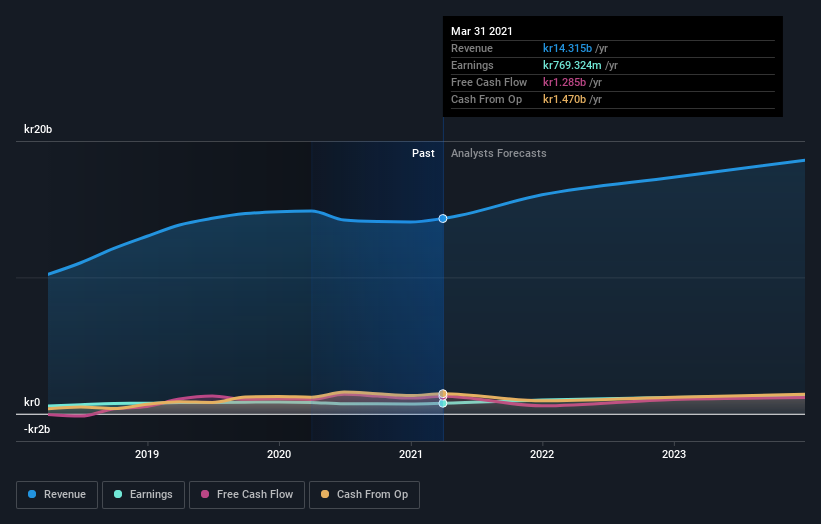Click the kr1.470b cash from op value

tap(564, 99)
